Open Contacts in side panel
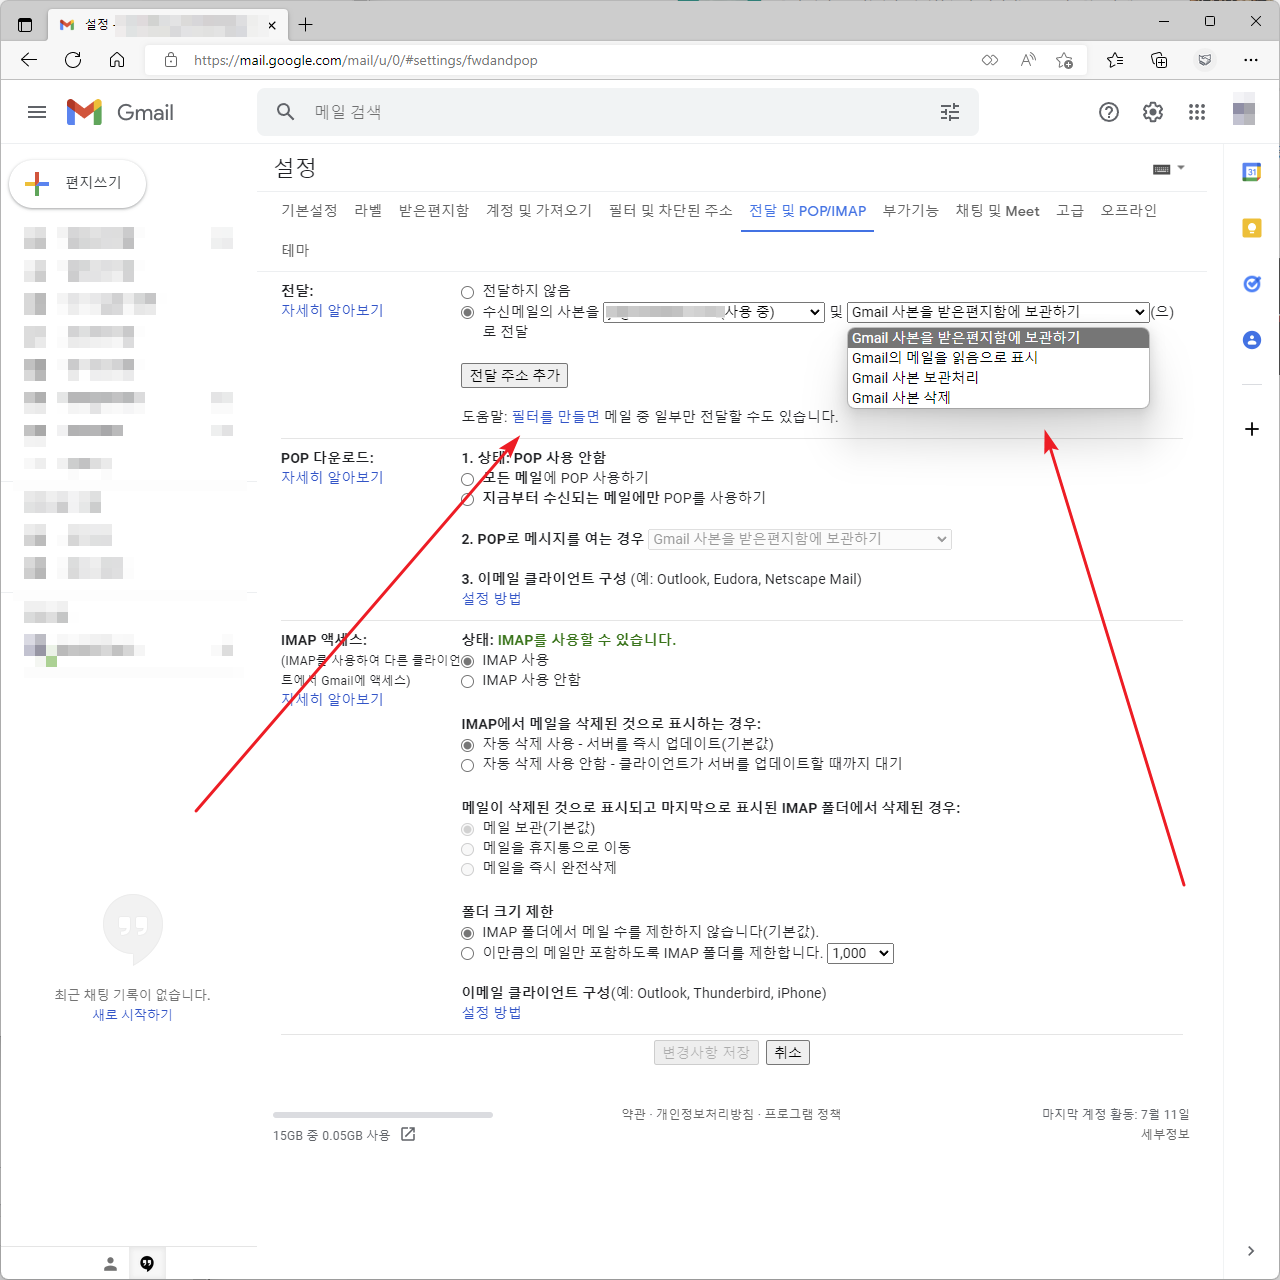Image resolution: width=1280 pixels, height=1280 pixels. [1252, 340]
